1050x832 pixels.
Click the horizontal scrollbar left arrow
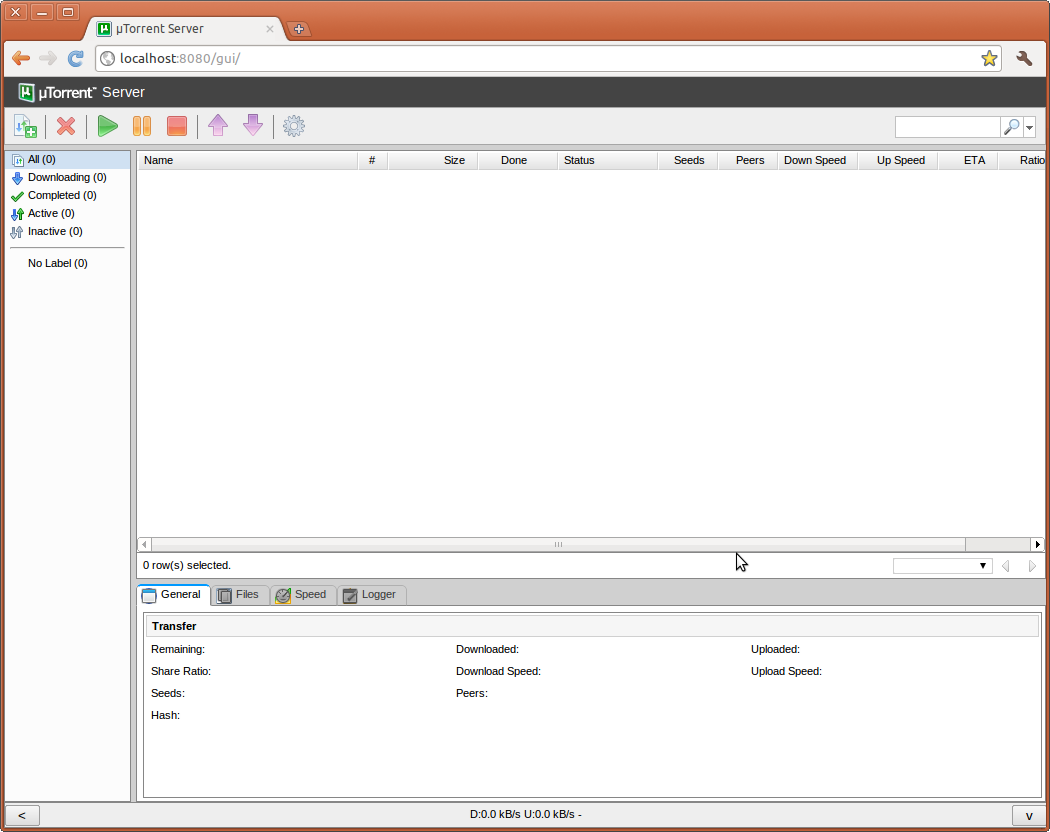(144, 545)
